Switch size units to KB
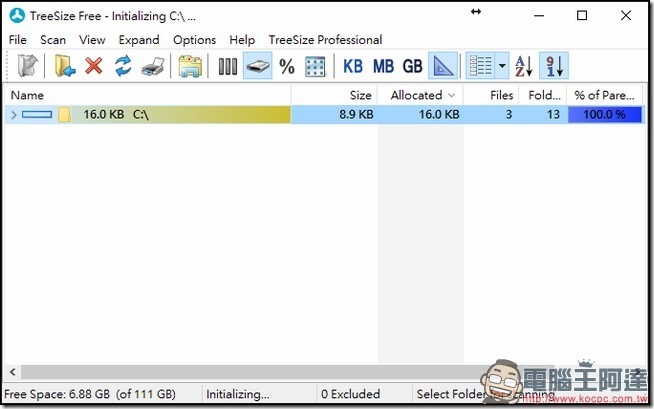 click(353, 66)
